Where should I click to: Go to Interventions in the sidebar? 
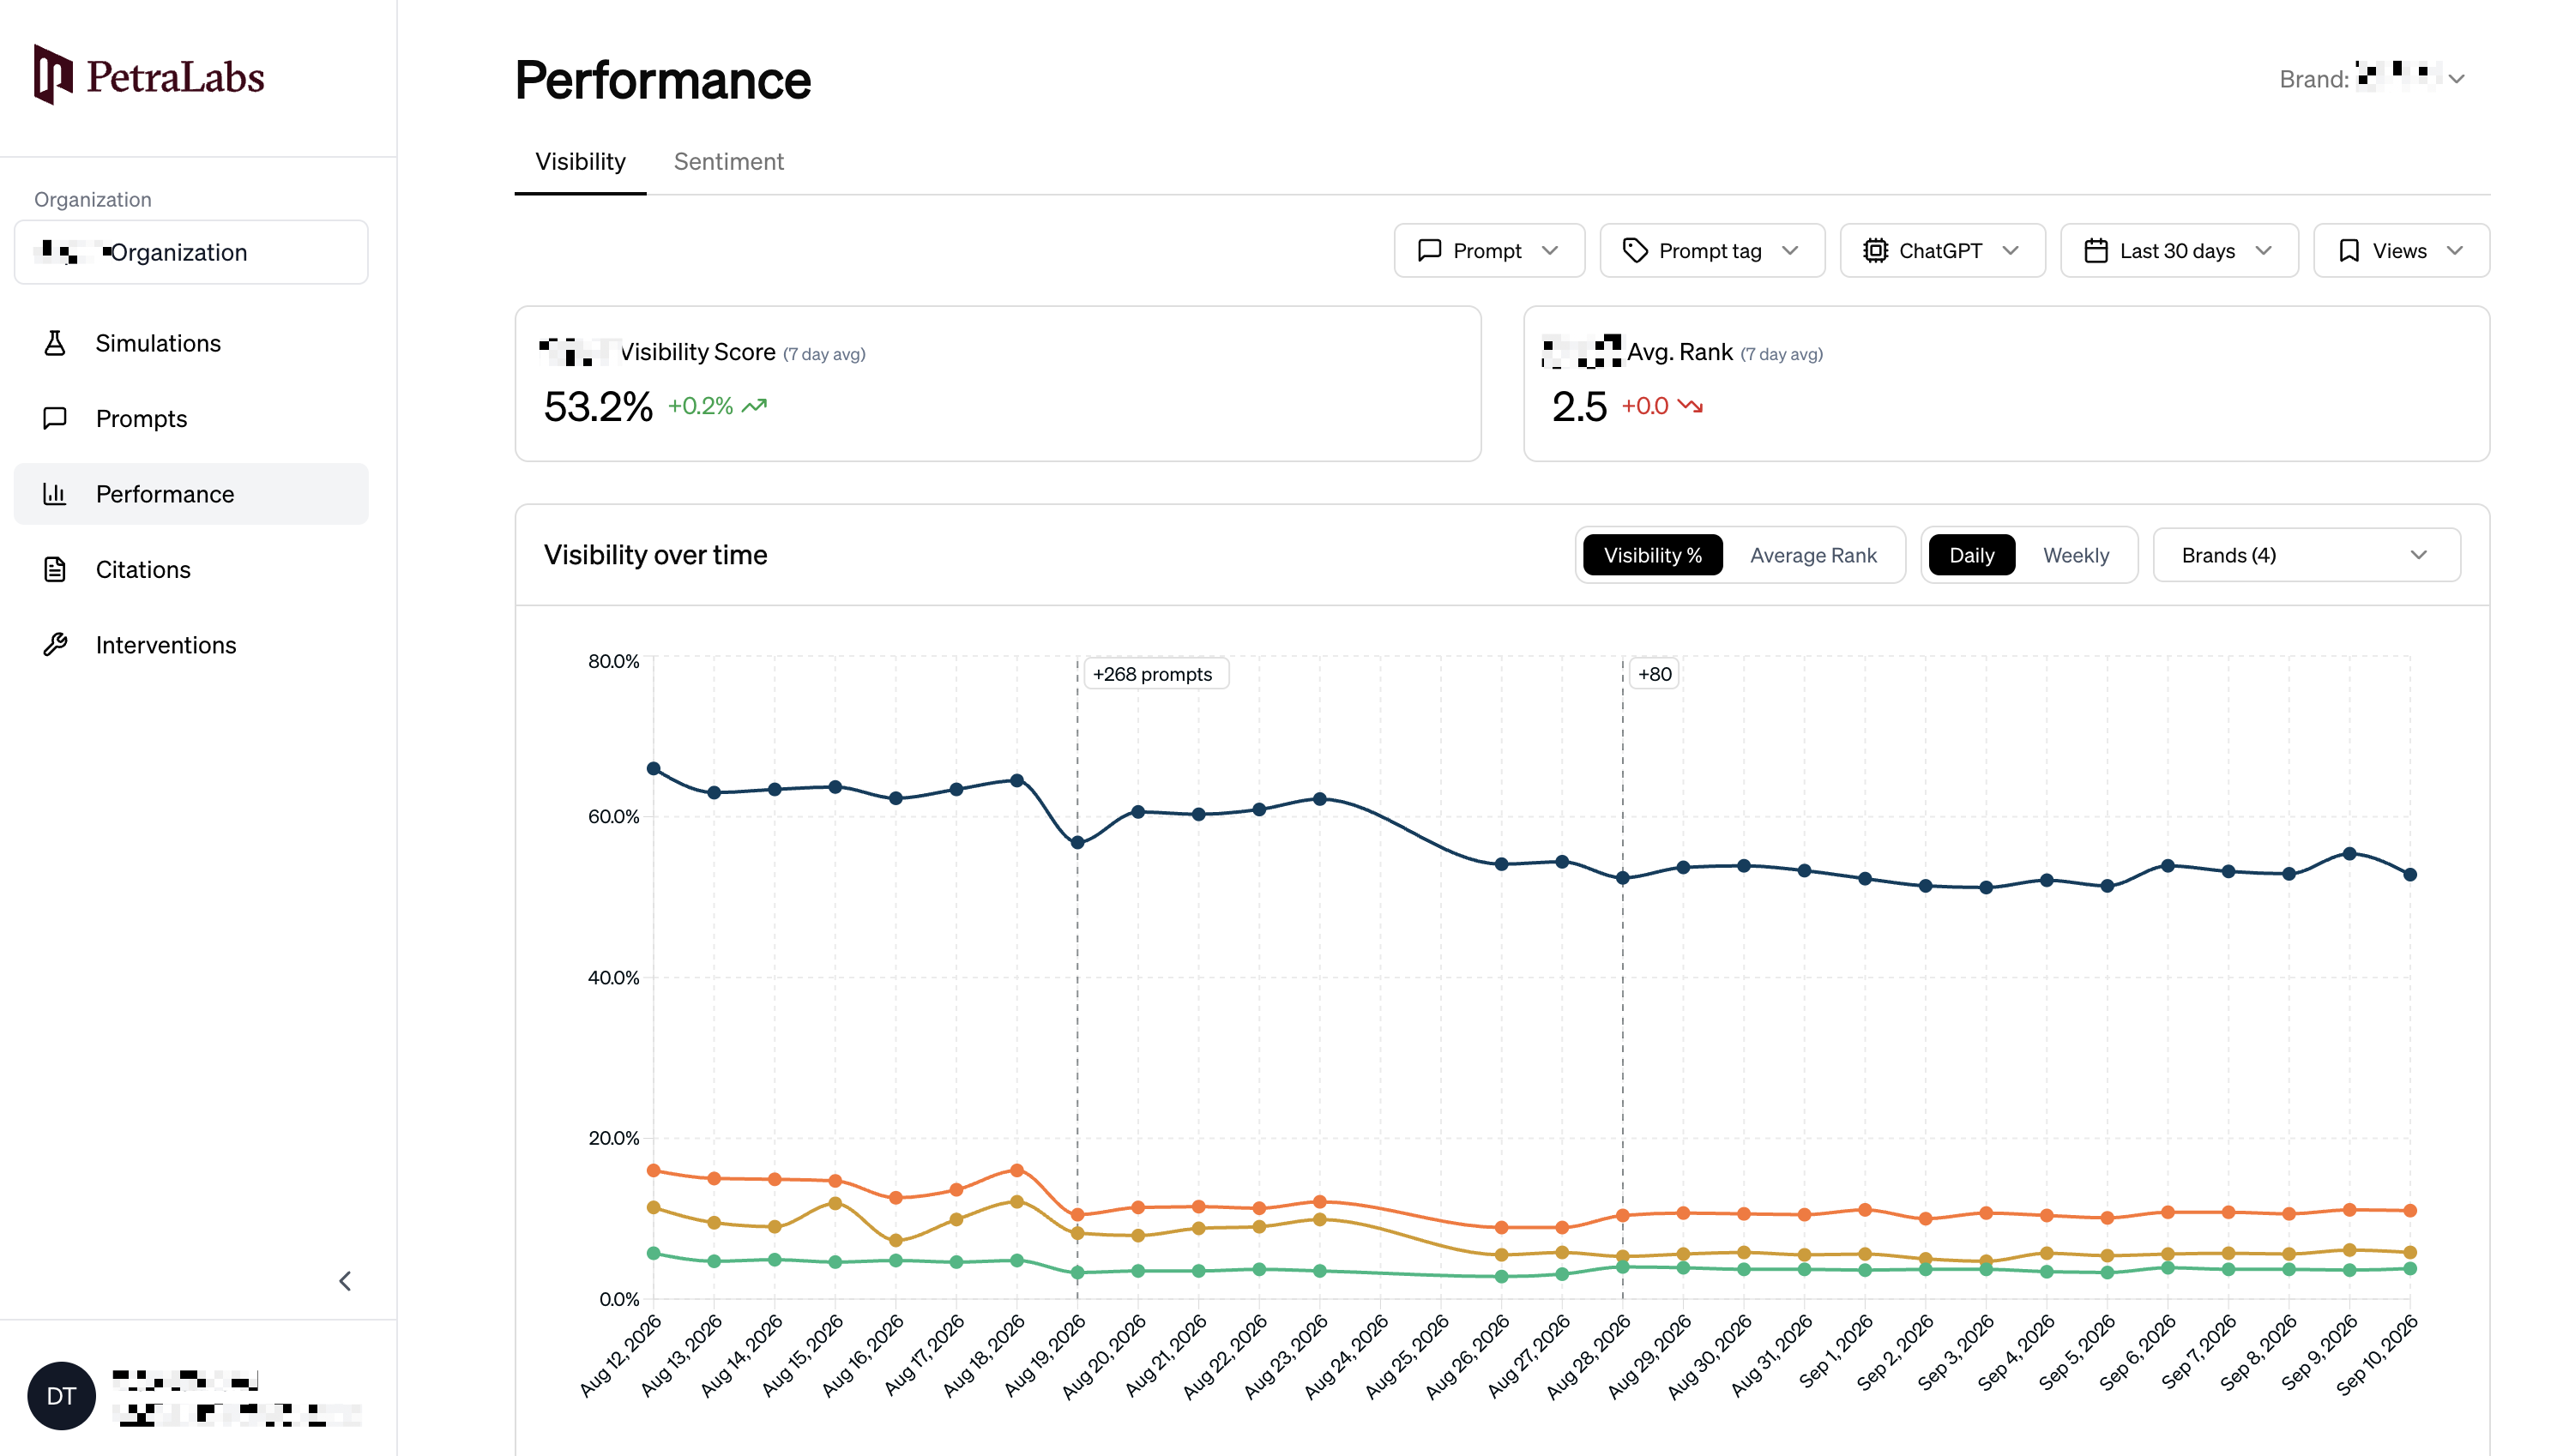pos(191,644)
